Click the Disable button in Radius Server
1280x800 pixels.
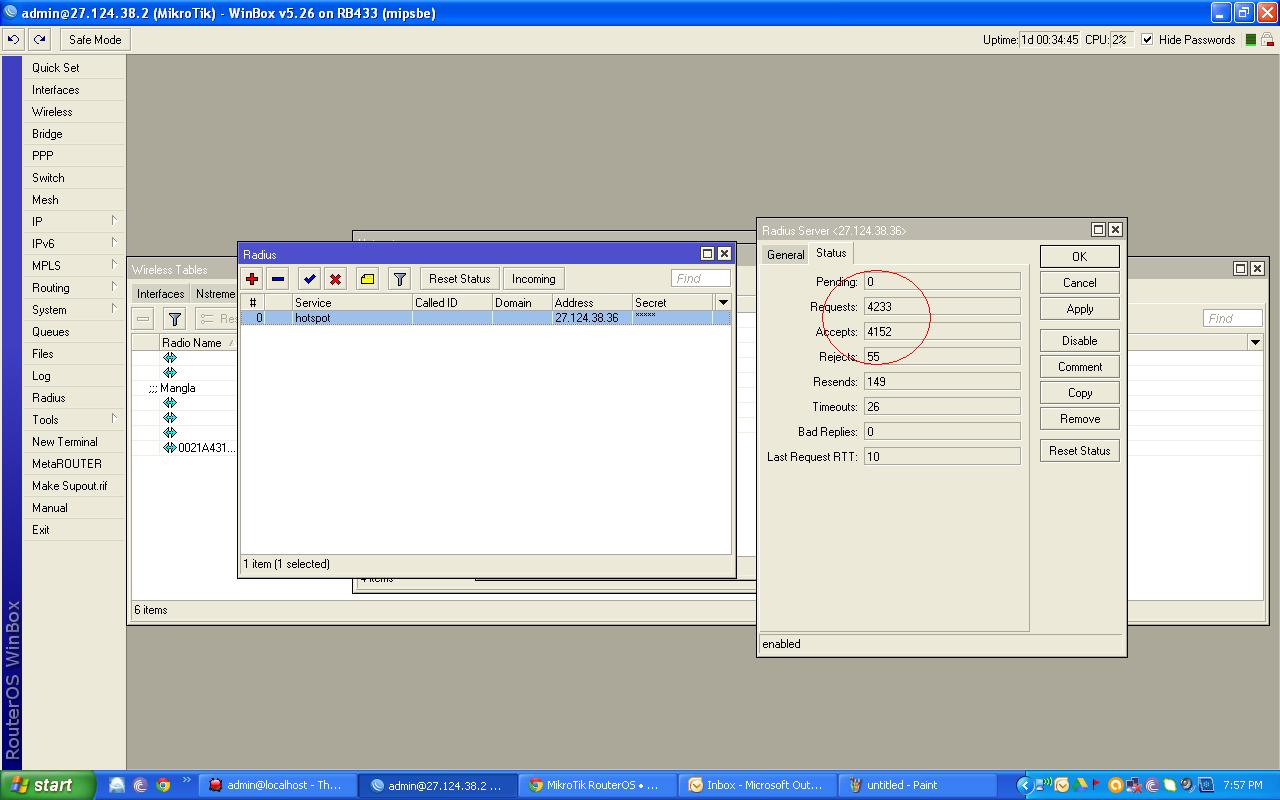(x=1079, y=341)
